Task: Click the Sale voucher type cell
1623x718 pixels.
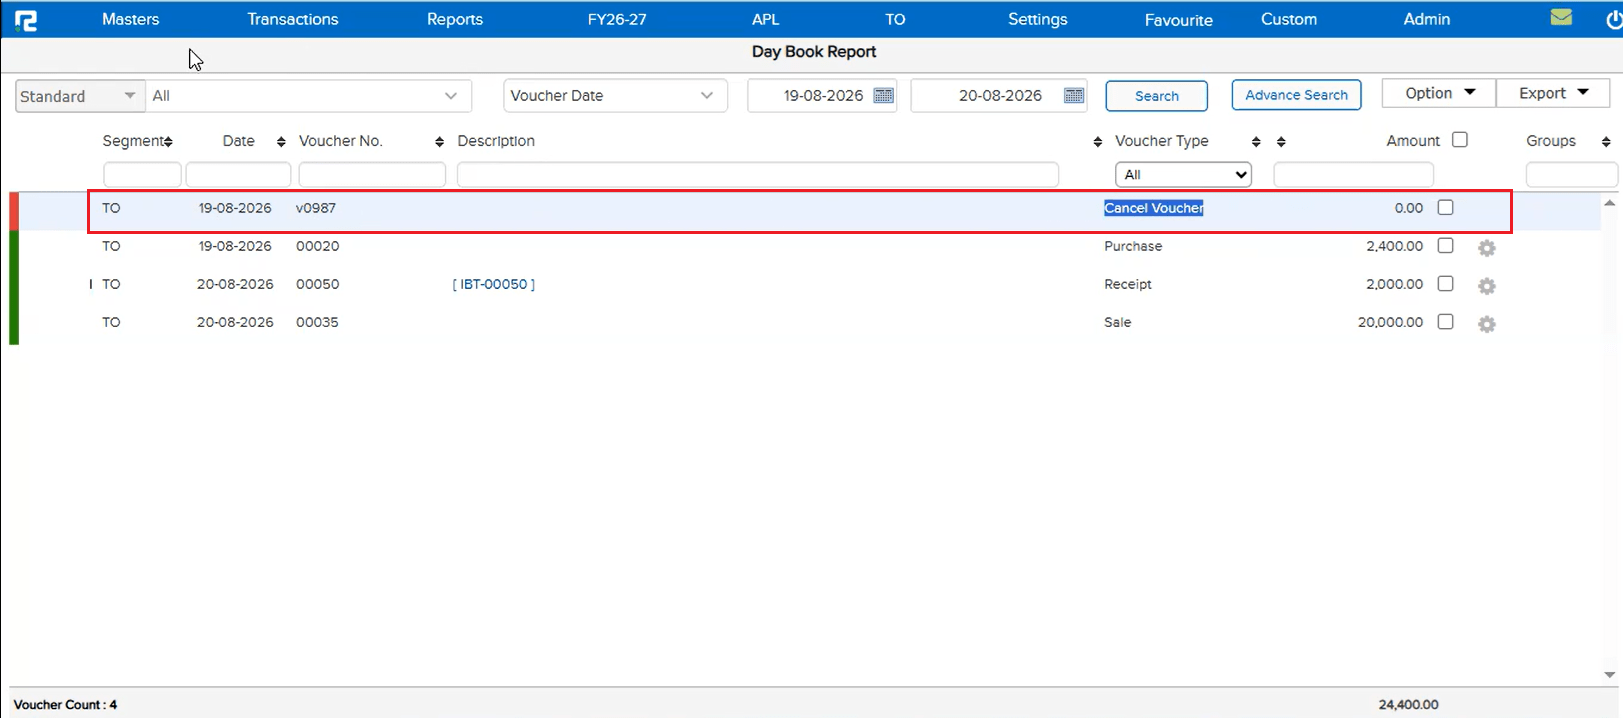Action: tap(1118, 322)
